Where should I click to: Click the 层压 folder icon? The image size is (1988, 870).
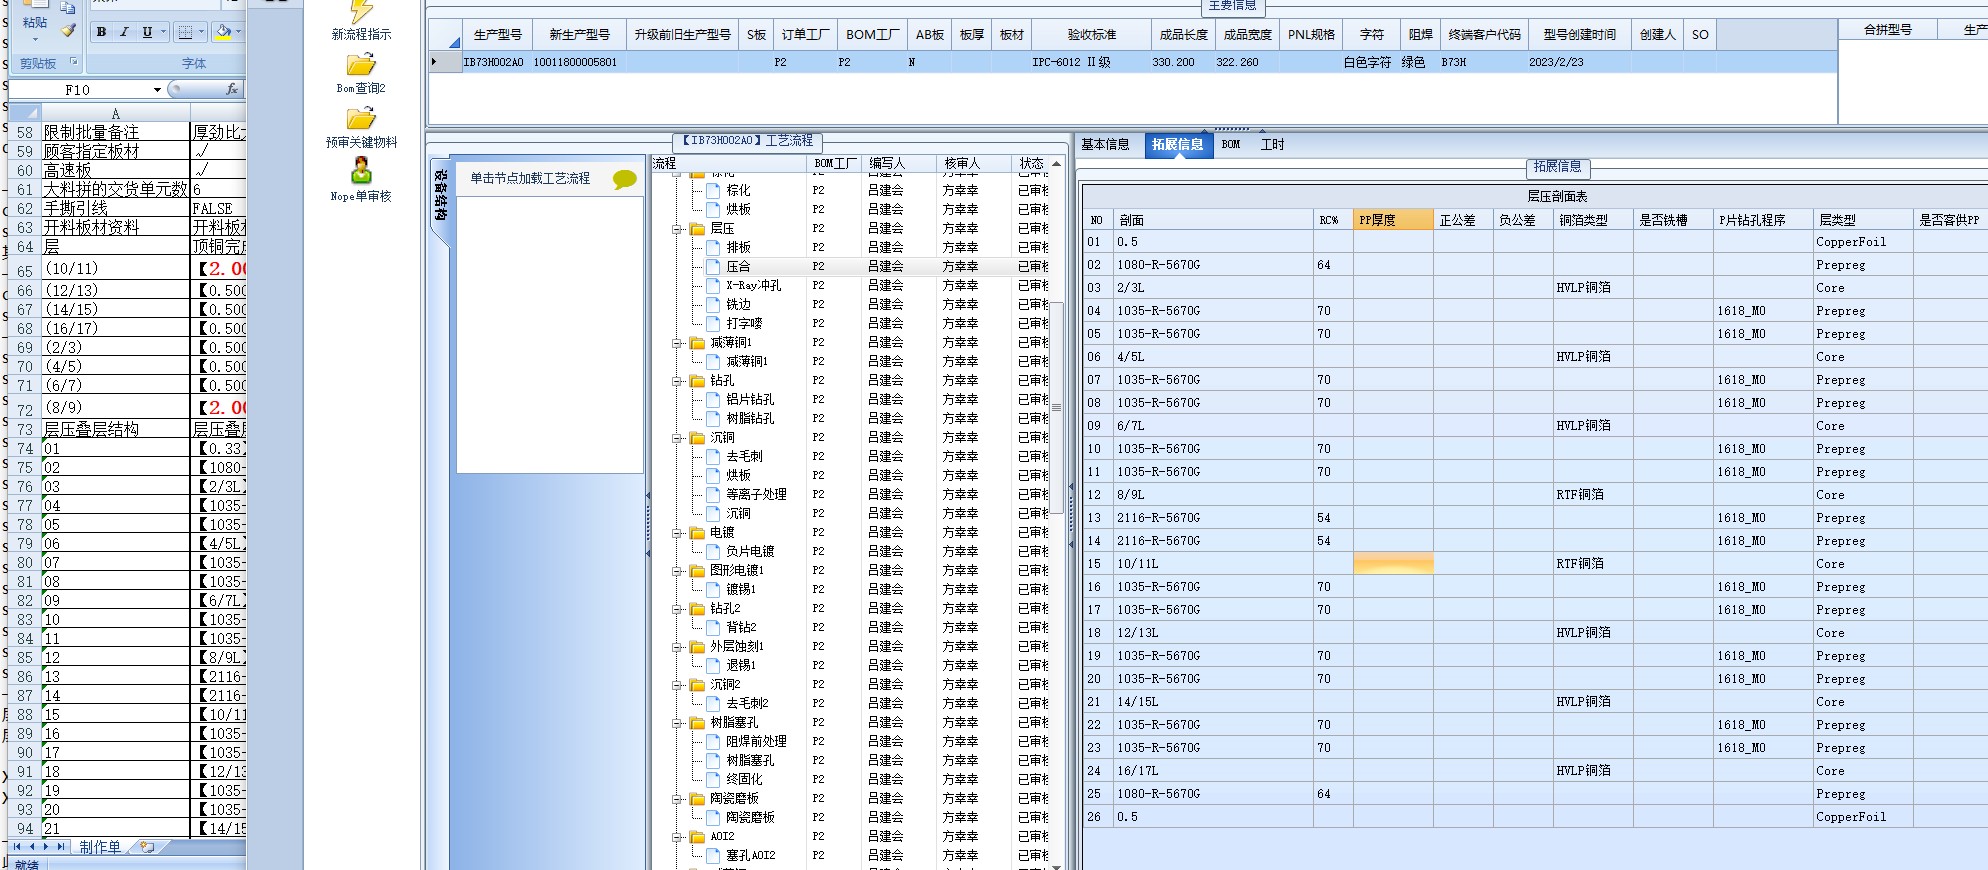pyautogui.click(x=697, y=229)
